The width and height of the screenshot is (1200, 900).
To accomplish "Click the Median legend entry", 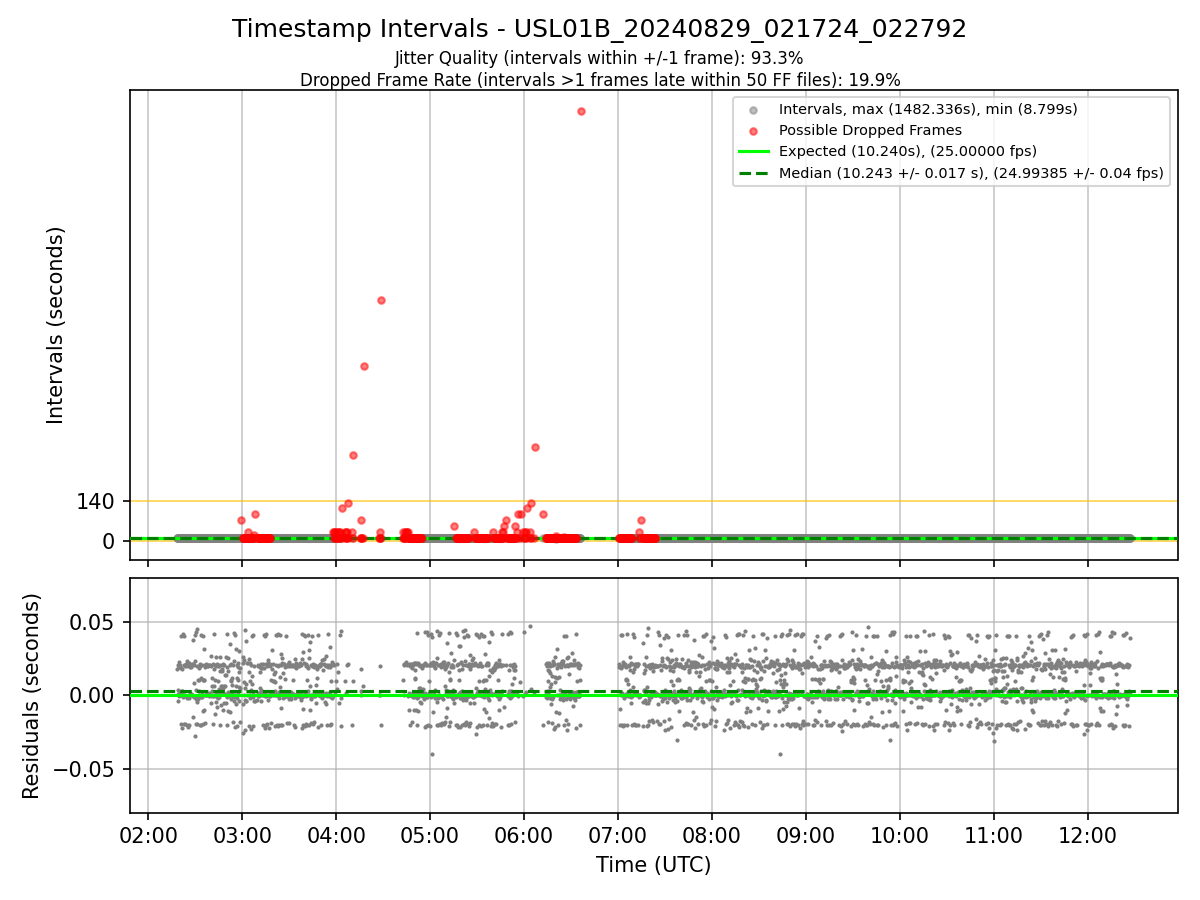I will pyautogui.click(x=971, y=173).
